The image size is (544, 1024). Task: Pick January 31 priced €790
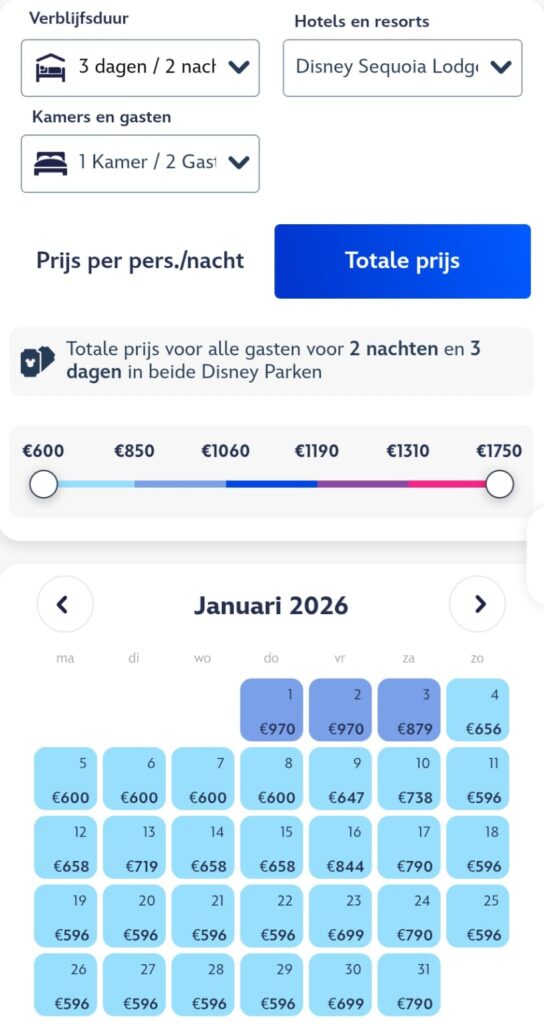click(409, 985)
